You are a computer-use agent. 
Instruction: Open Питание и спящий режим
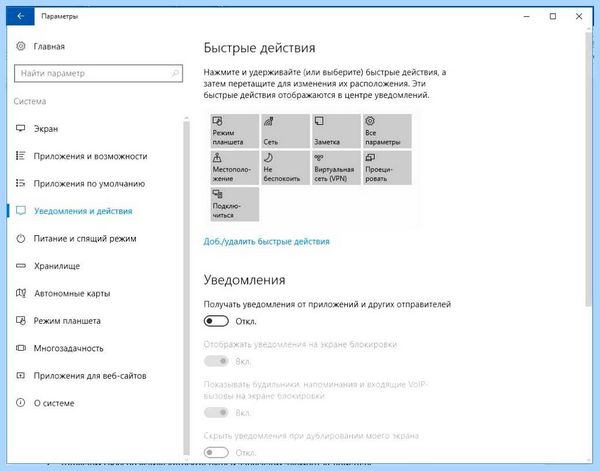pos(76,239)
